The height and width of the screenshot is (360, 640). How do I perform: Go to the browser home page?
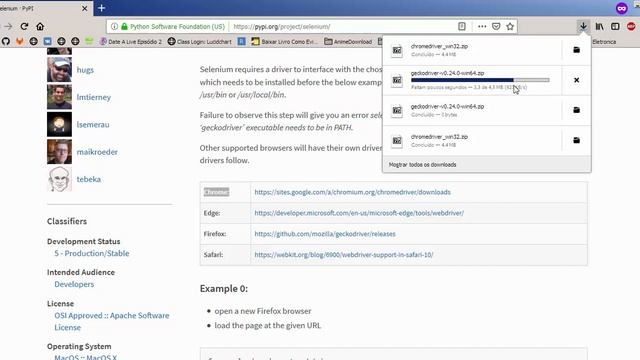point(40,27)
